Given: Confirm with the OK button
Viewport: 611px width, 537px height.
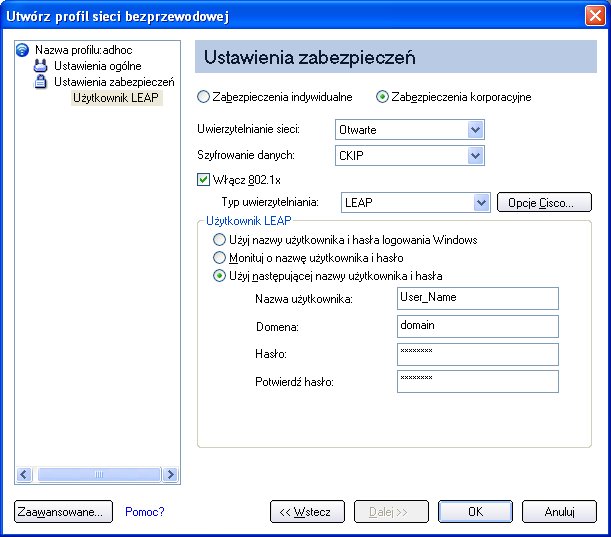Looking at the screenshot, I should coord(475,512).
